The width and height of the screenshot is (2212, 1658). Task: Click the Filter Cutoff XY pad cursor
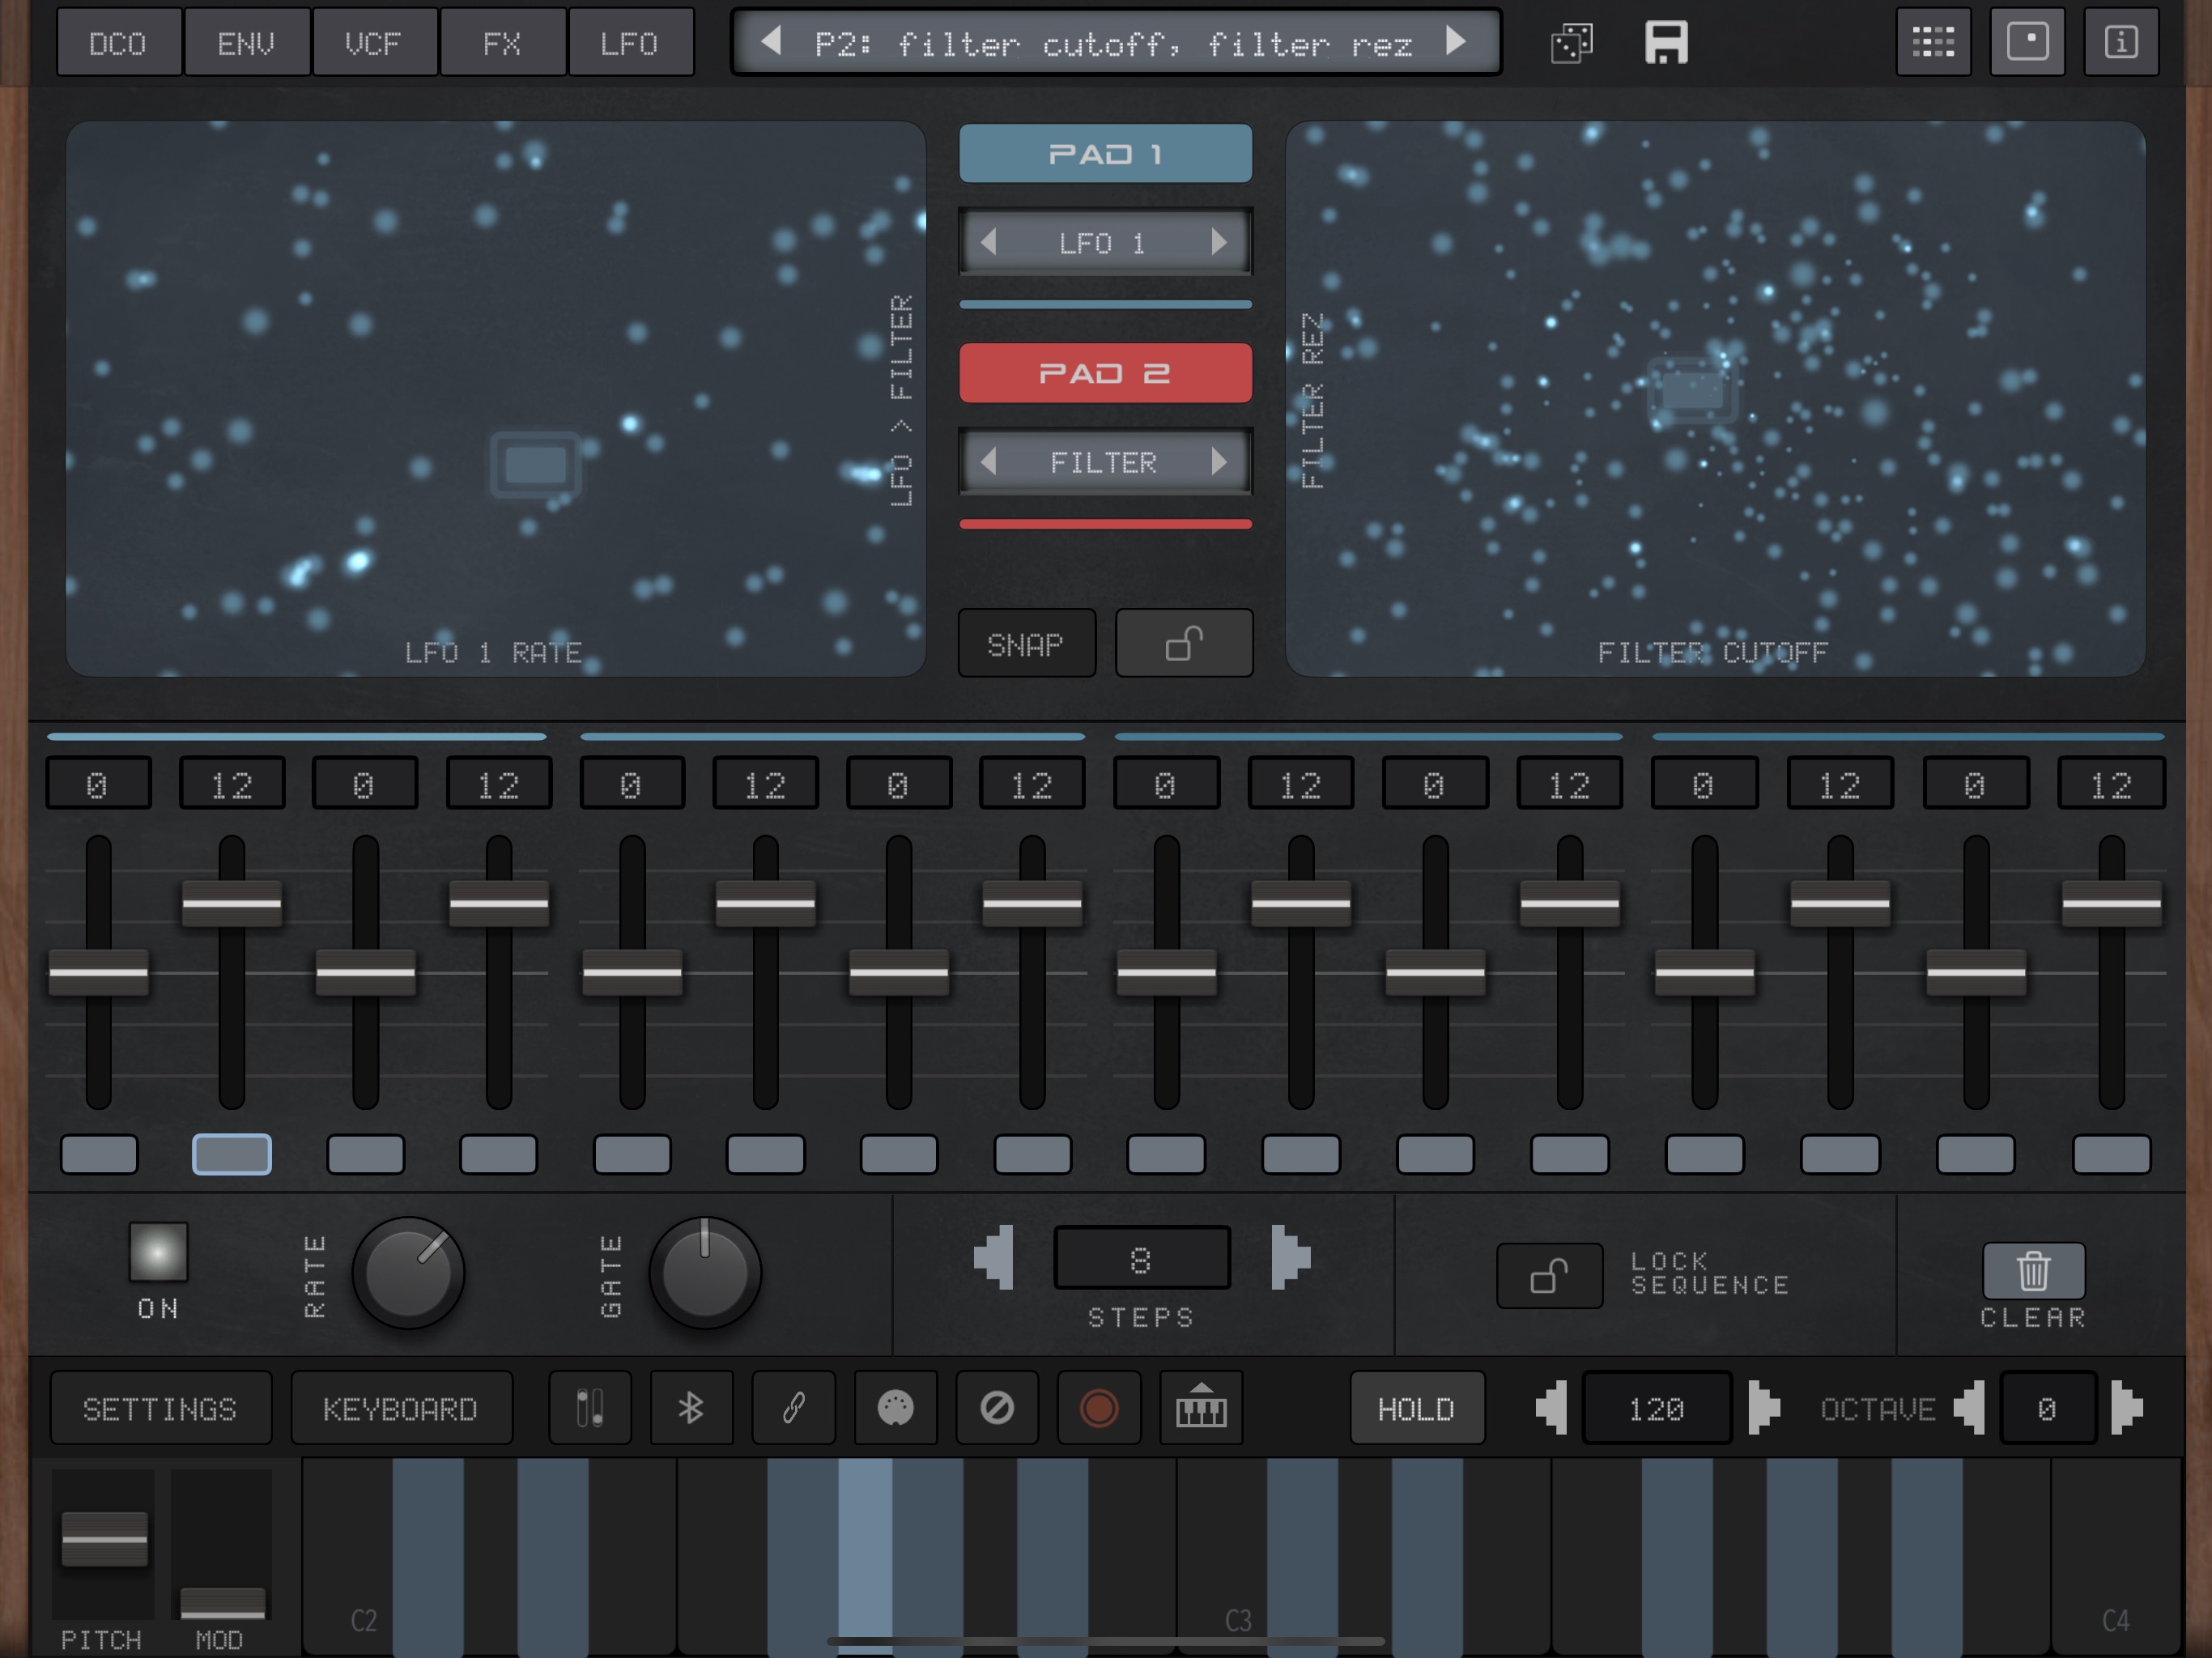click(1692, 390)
